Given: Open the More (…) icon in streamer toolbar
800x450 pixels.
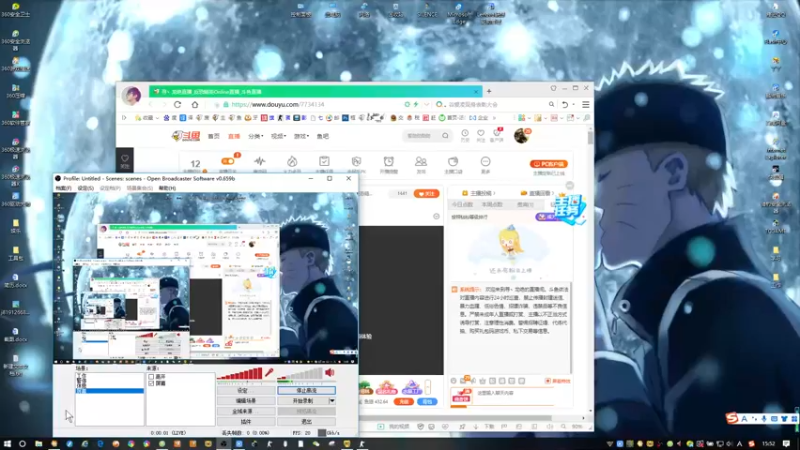Looking at the screenshot, I should click(x=485, y=162).
